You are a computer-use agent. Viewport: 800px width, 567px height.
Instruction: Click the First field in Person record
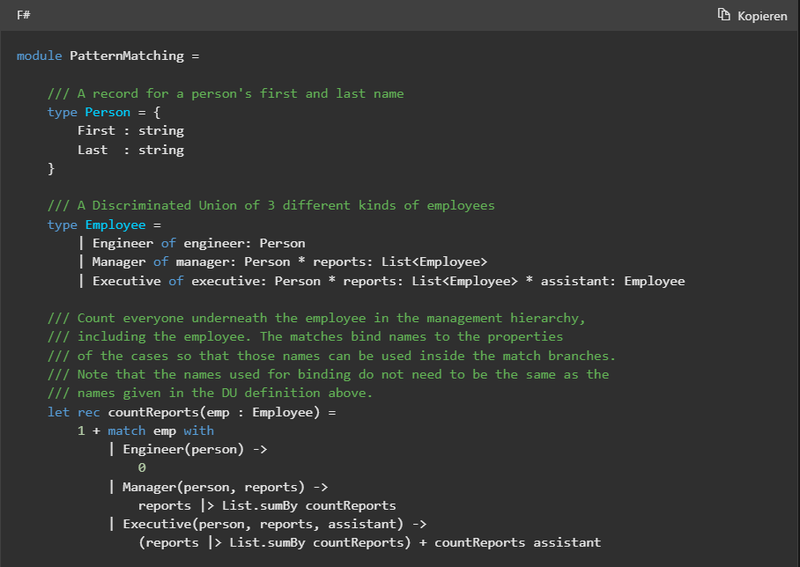[x=96, y=131]
